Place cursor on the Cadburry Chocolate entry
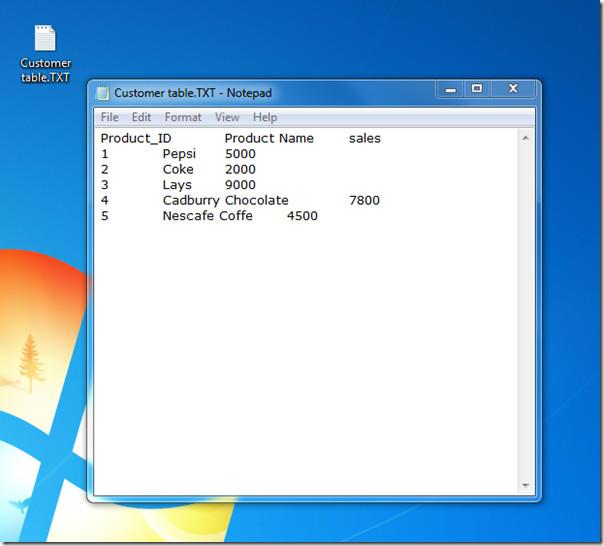604x546 pixels. point(225,200)
